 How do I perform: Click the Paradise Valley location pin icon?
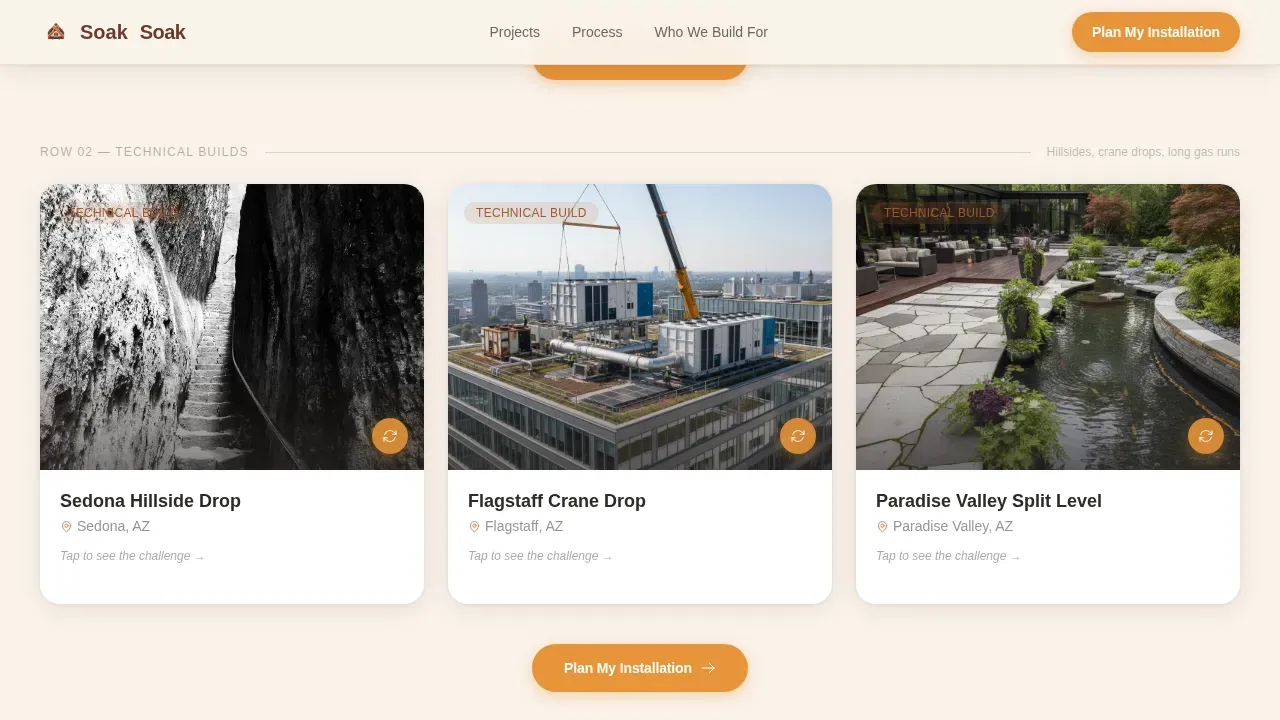(x=883, y=527)
